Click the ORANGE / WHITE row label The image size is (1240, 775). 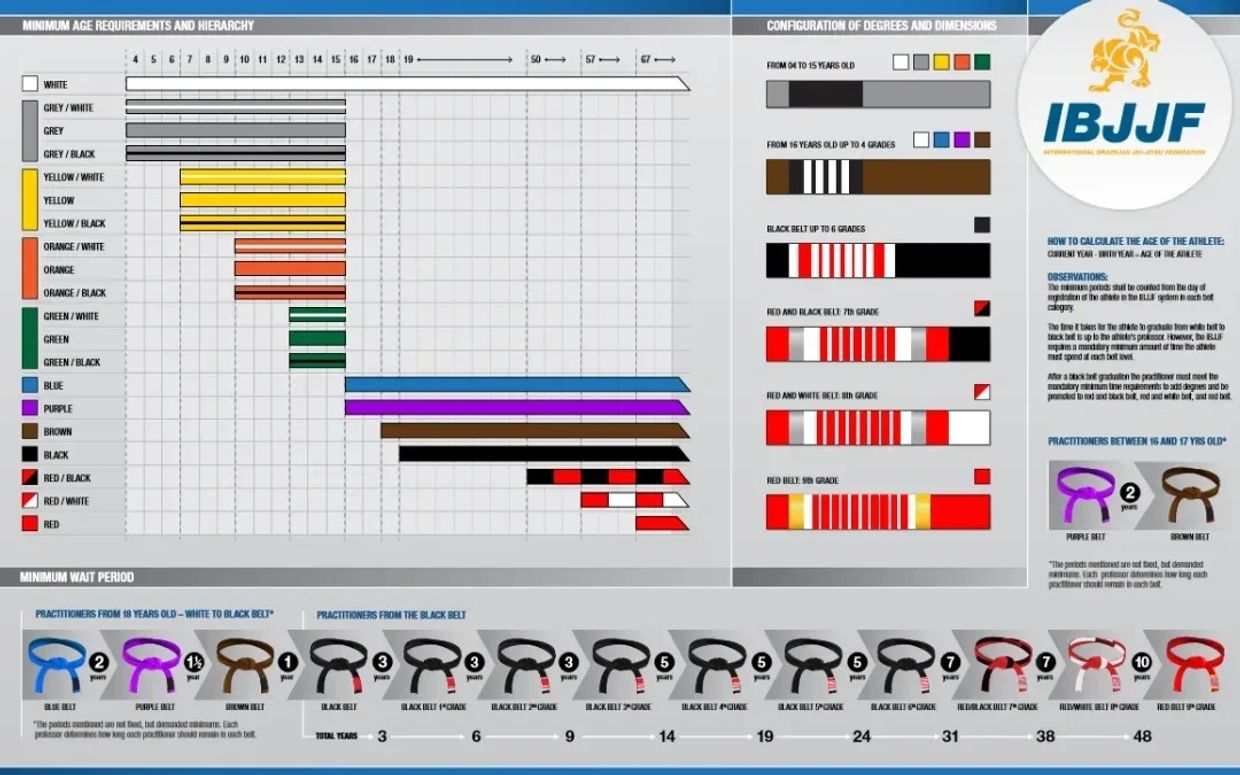point(73,247)
